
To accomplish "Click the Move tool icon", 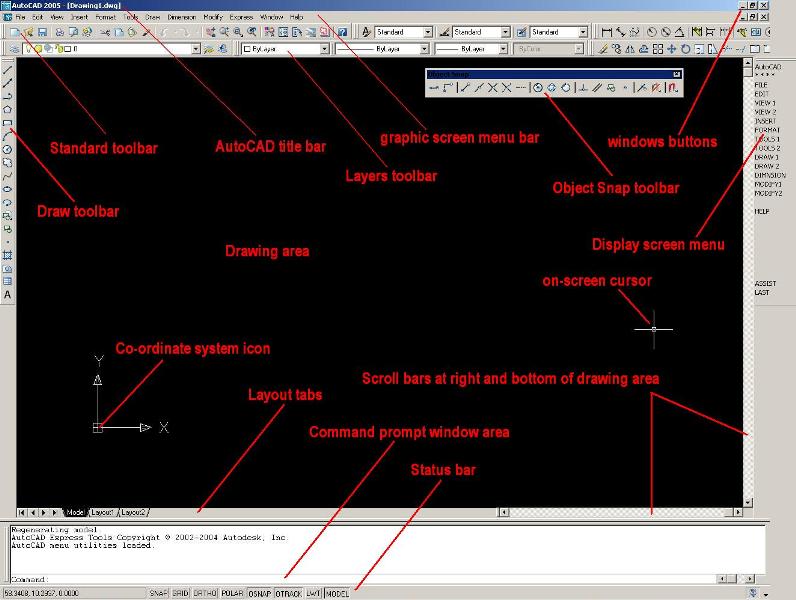I will (x=672, y=49).
